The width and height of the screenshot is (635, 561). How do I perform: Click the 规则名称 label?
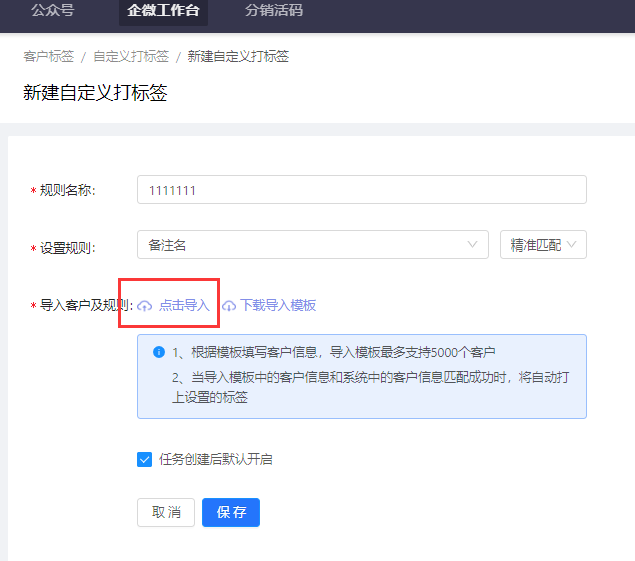(67, 190)
